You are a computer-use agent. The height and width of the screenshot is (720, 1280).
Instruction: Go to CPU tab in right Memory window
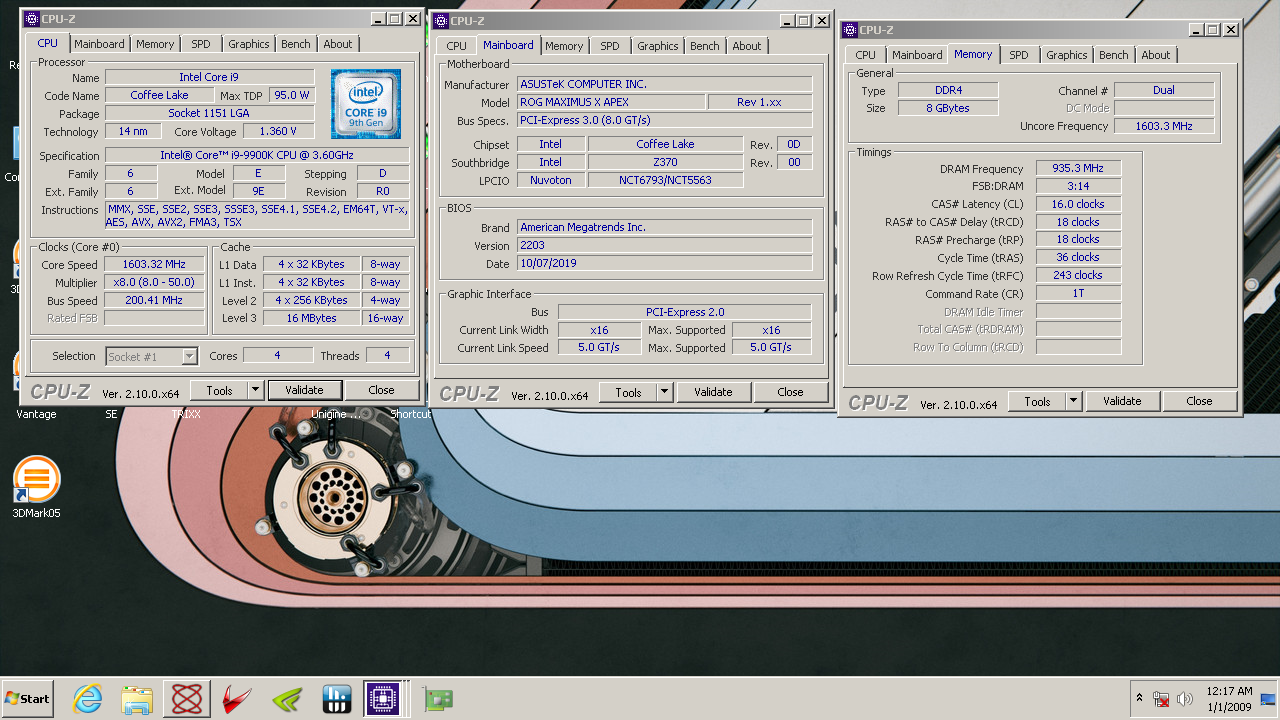click(865, 55)
